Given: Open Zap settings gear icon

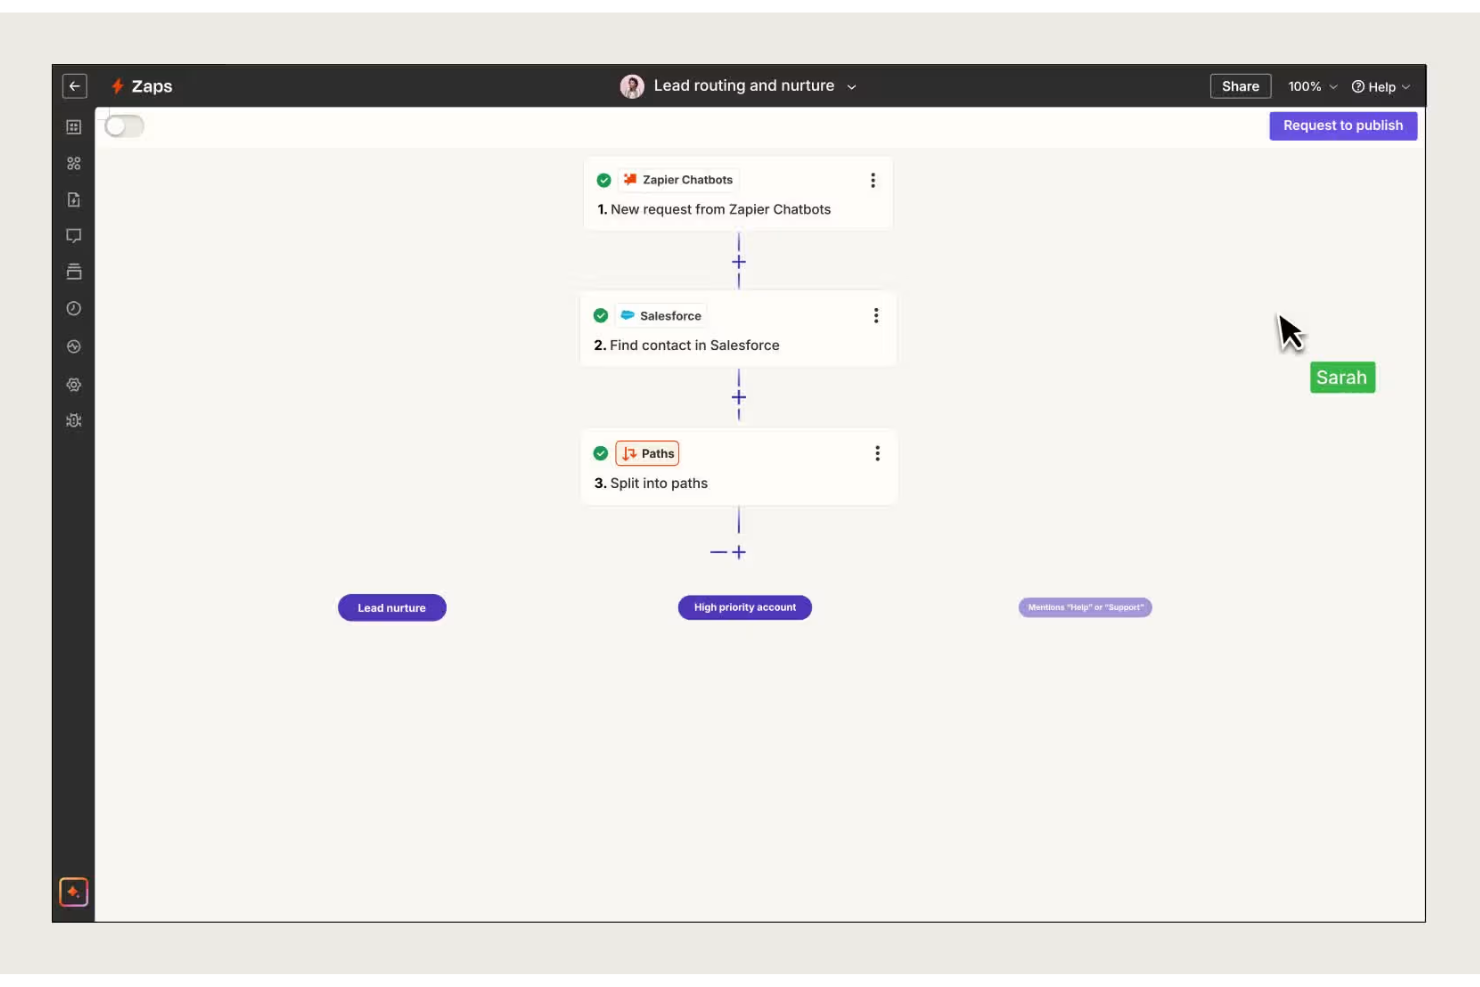Looking at the screenshot, I should pyautogui.click(x=73, y=384).
